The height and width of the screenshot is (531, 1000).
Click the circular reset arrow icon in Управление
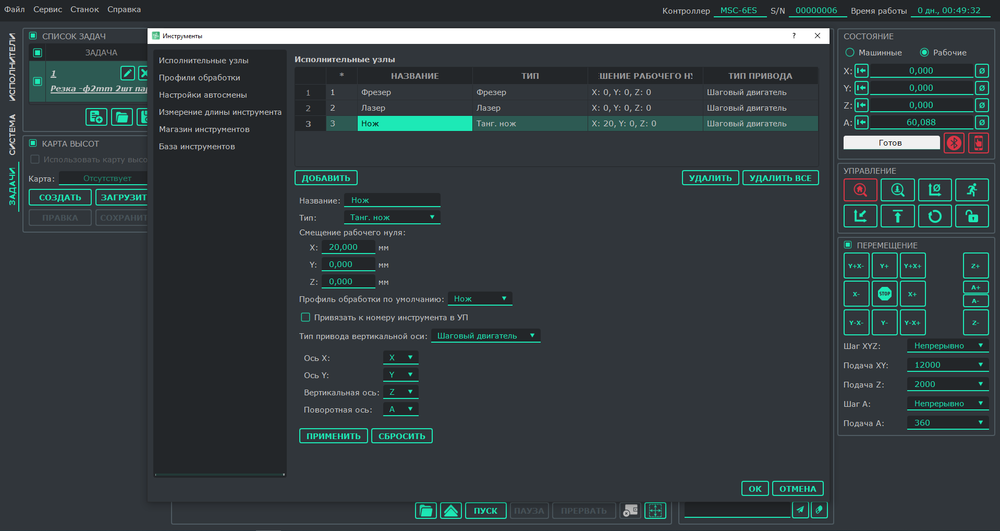coord(934,216)
